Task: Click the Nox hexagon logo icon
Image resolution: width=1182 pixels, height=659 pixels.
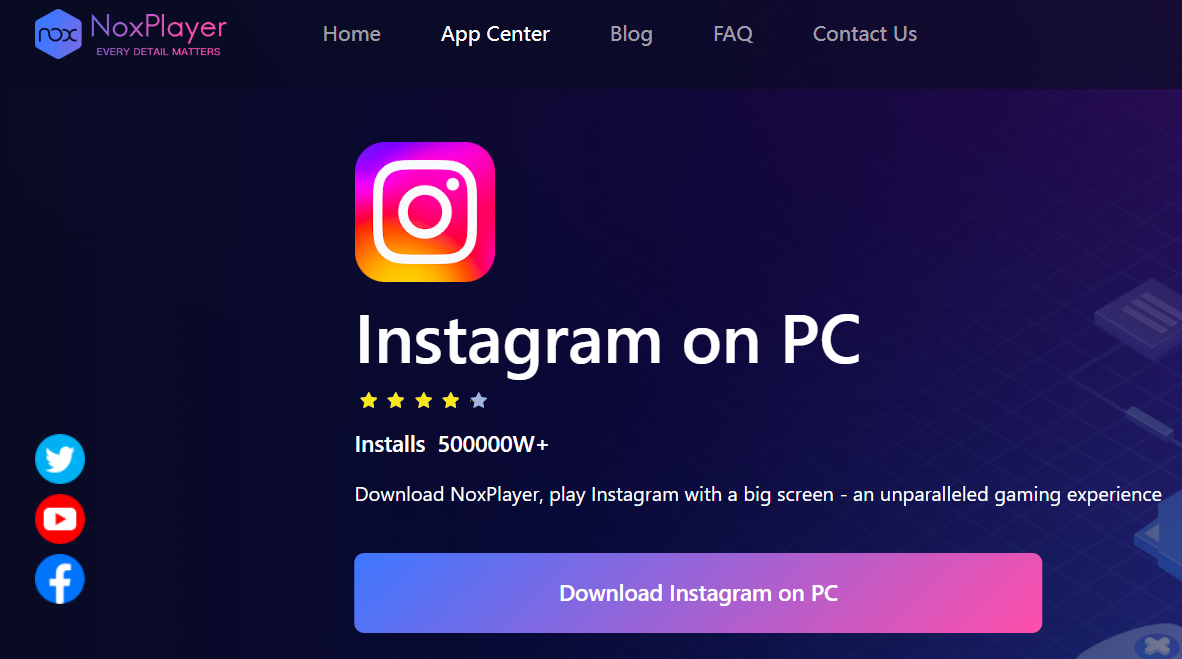Action: click(x=58, y=34)
